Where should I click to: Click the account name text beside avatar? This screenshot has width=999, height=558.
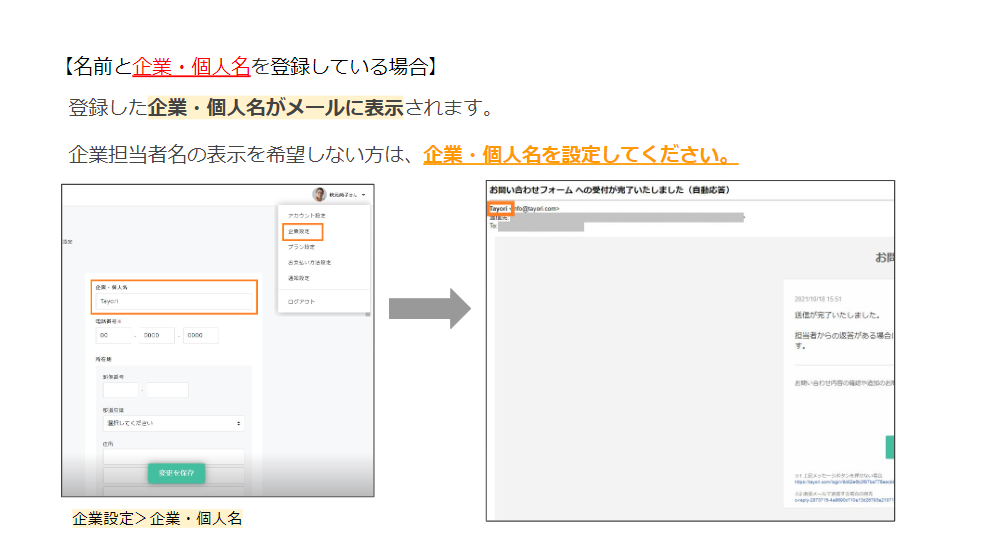click(343, 195)
